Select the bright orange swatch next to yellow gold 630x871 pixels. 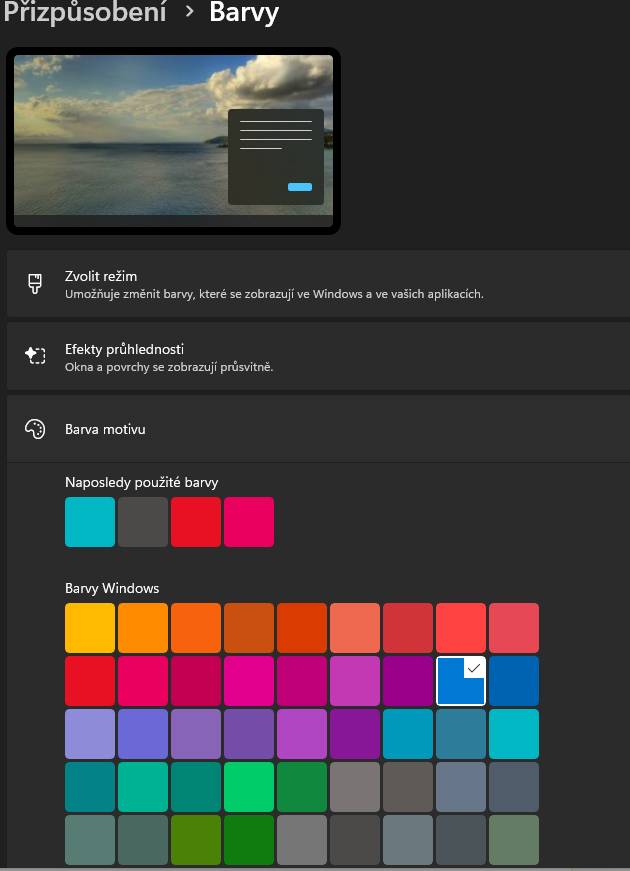point(143,628)
